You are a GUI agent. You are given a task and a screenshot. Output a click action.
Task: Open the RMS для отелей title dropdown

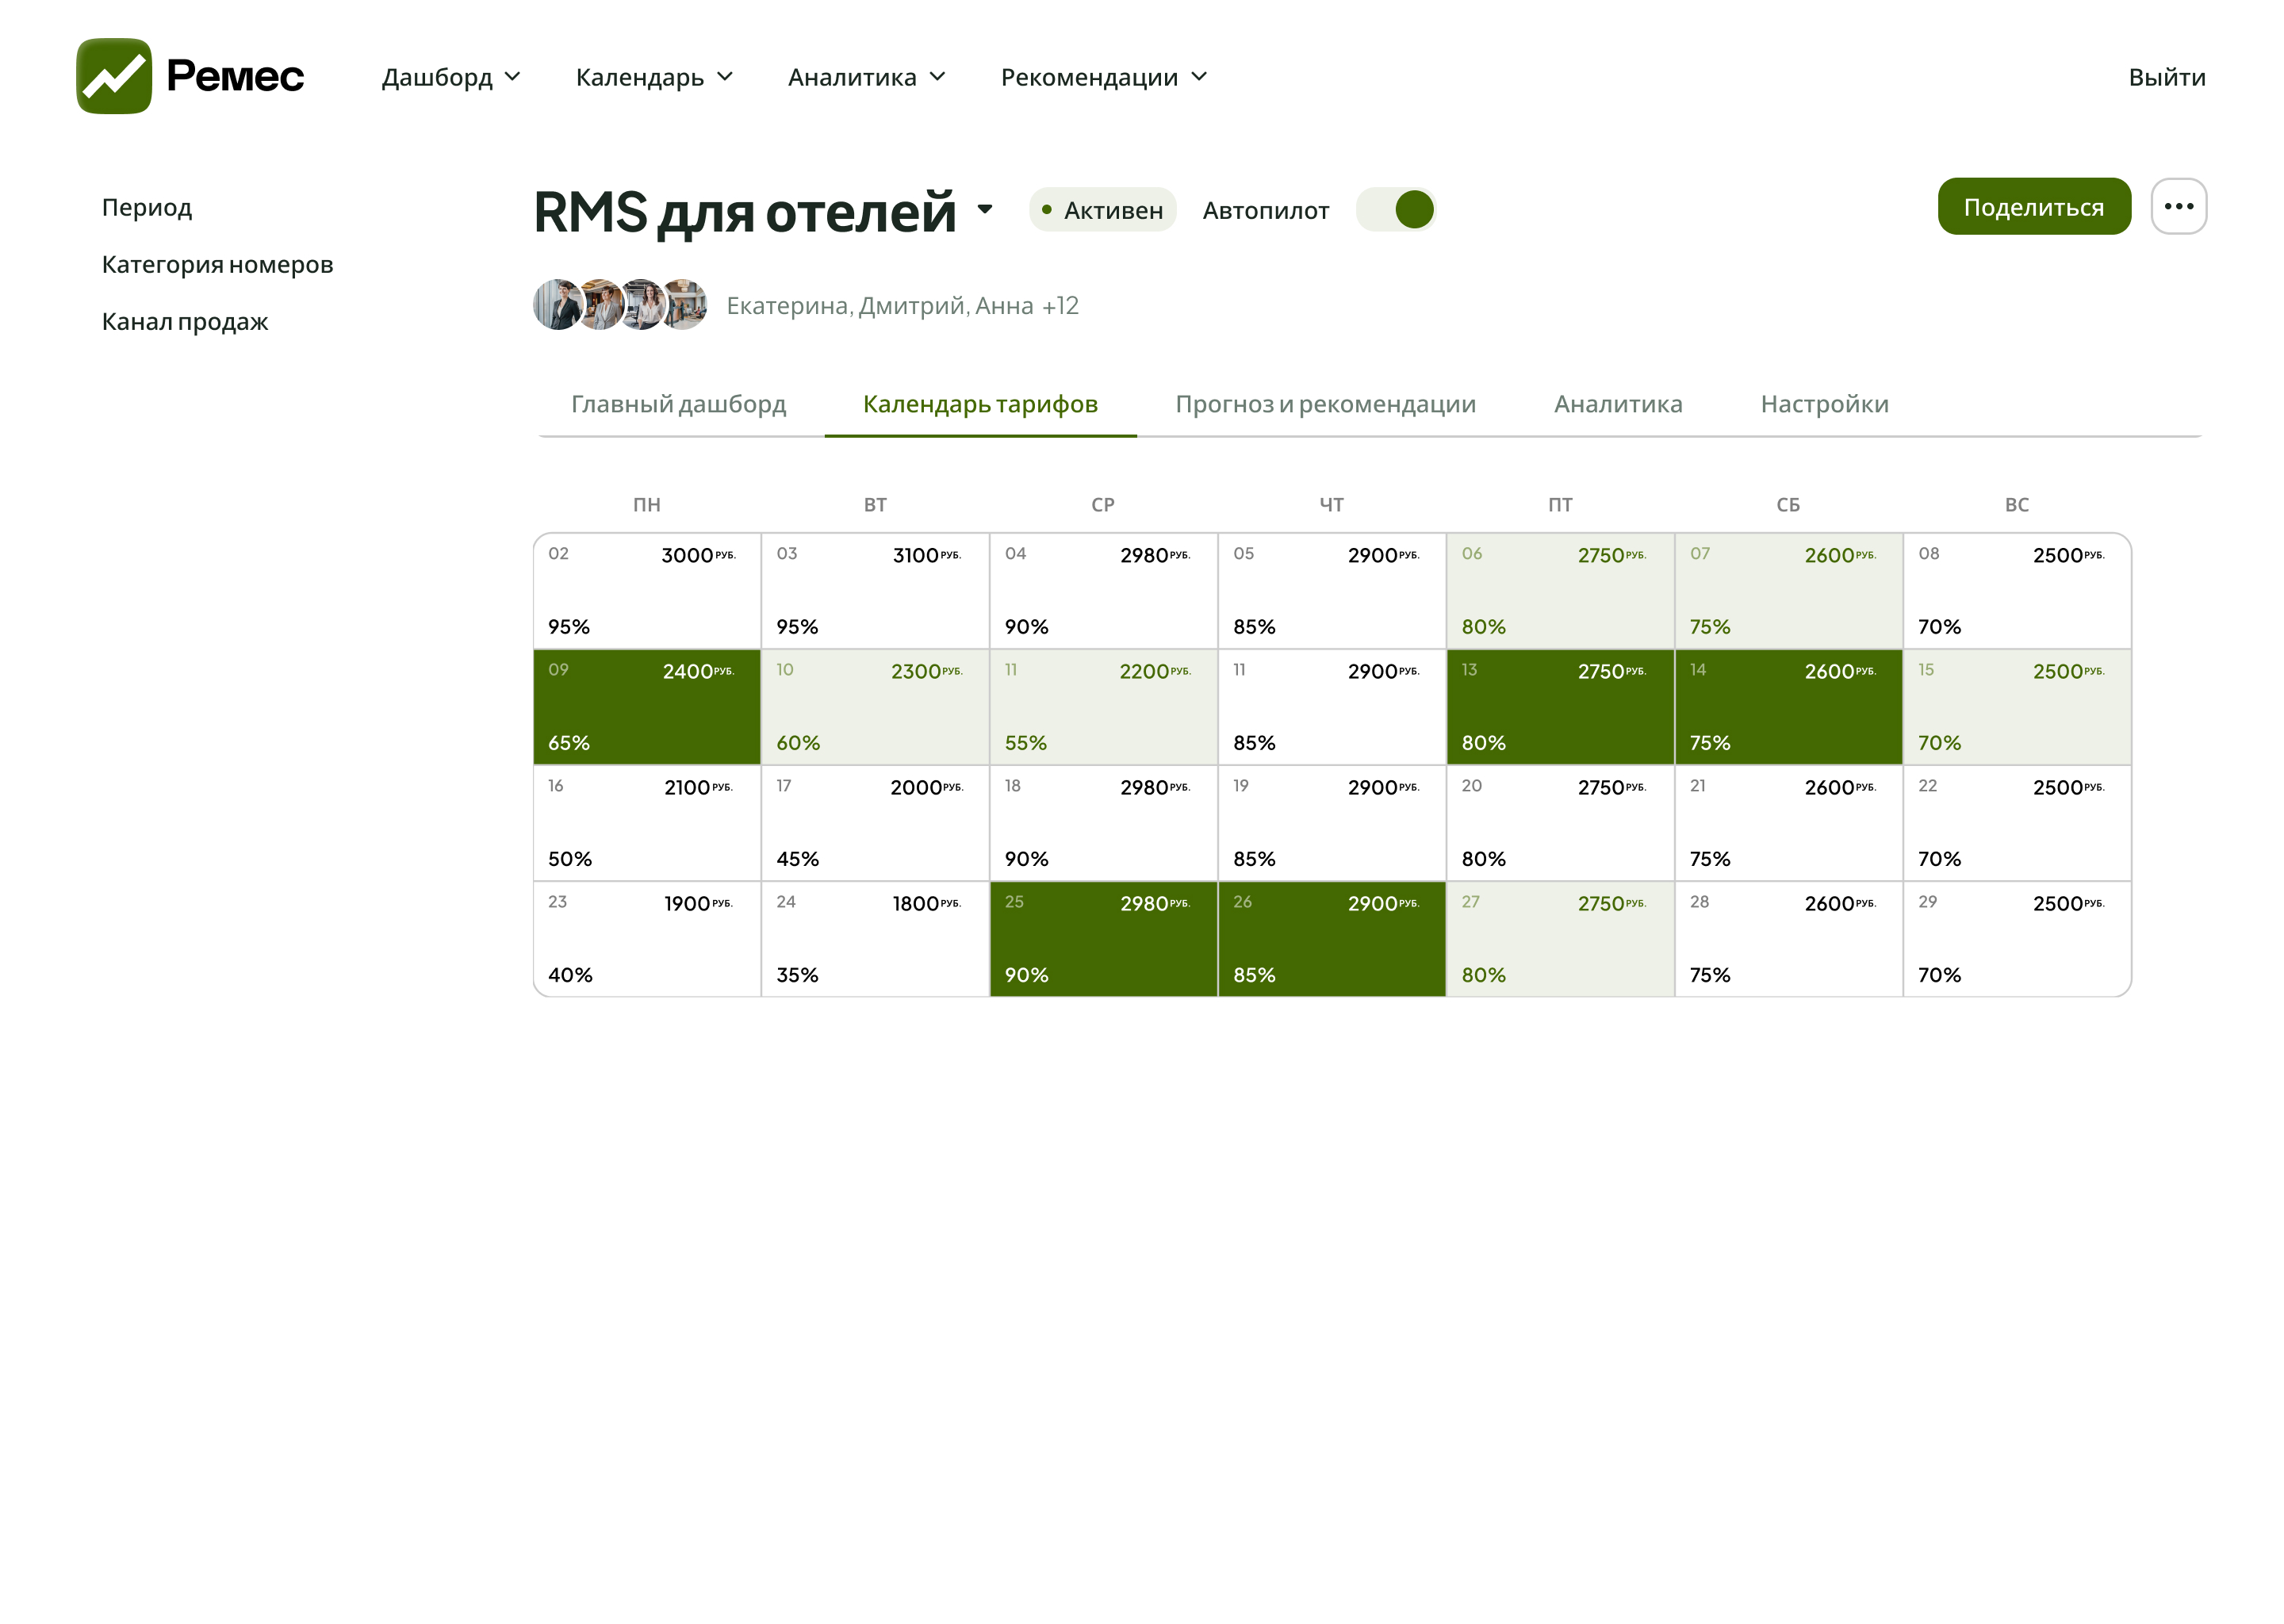(985, 212)
